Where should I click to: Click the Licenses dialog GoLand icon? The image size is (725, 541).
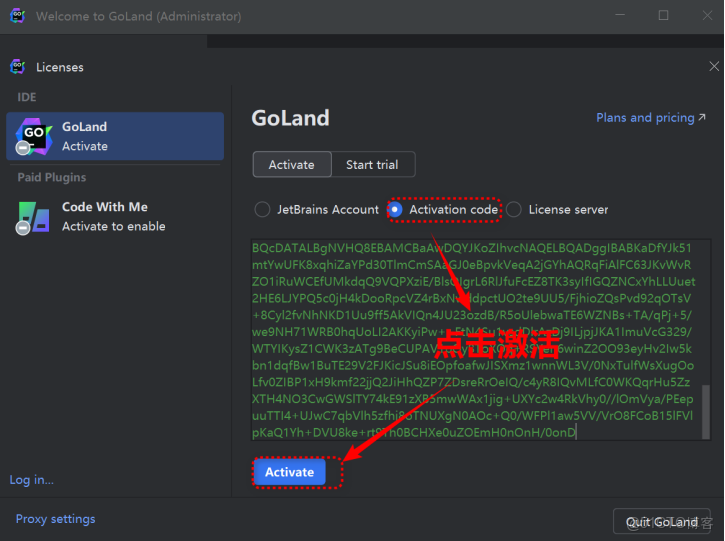pos(17,67)
